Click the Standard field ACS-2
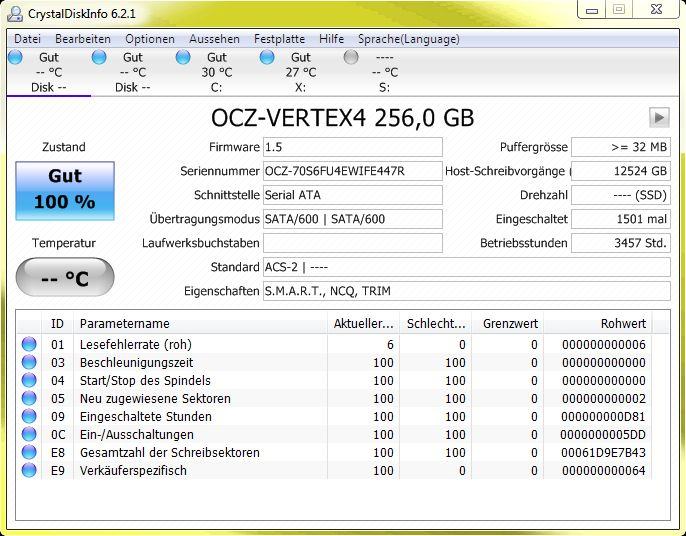The image size is (686, 536). click(x=466, y=267)
